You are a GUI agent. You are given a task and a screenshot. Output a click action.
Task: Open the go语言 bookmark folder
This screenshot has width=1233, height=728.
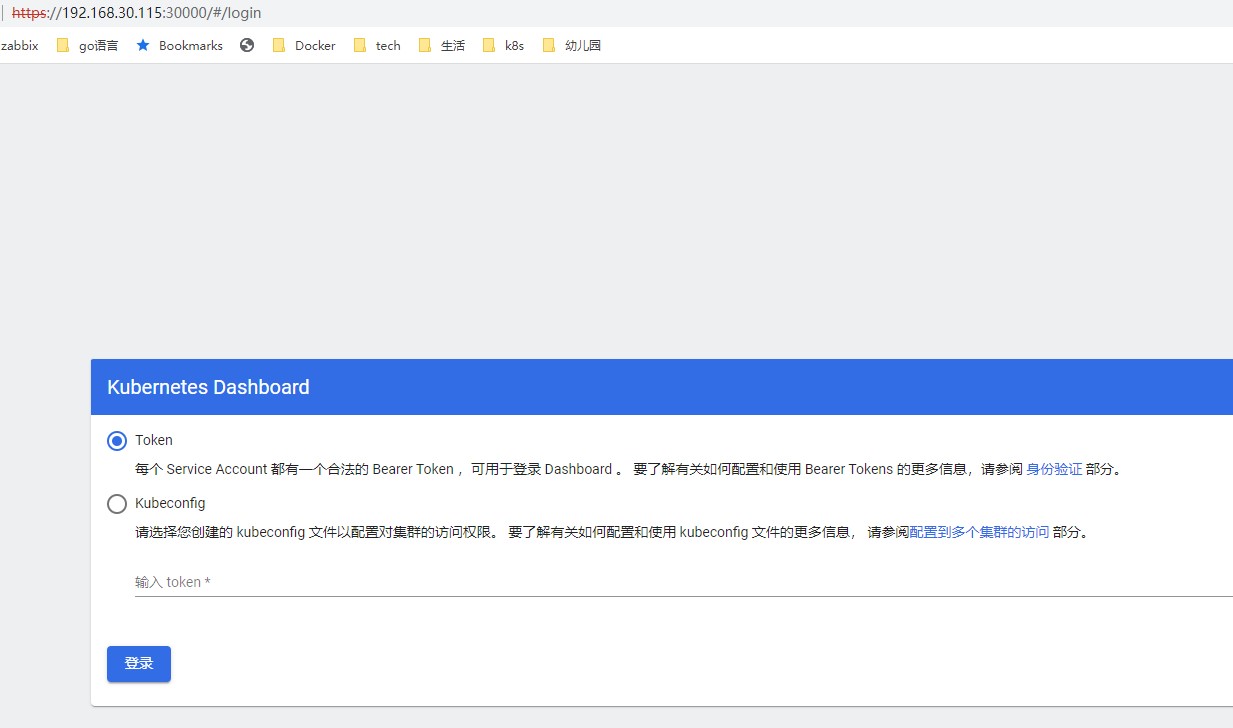point(87,45)
